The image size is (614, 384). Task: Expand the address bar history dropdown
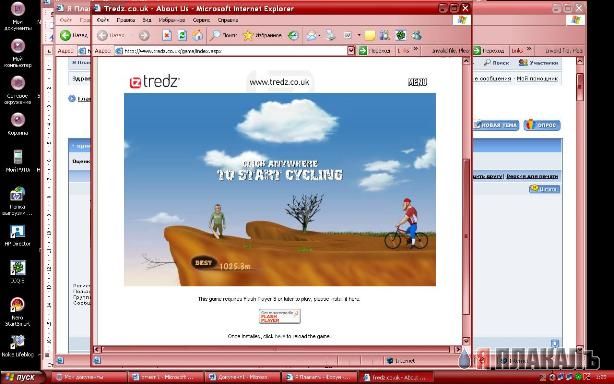351,51
